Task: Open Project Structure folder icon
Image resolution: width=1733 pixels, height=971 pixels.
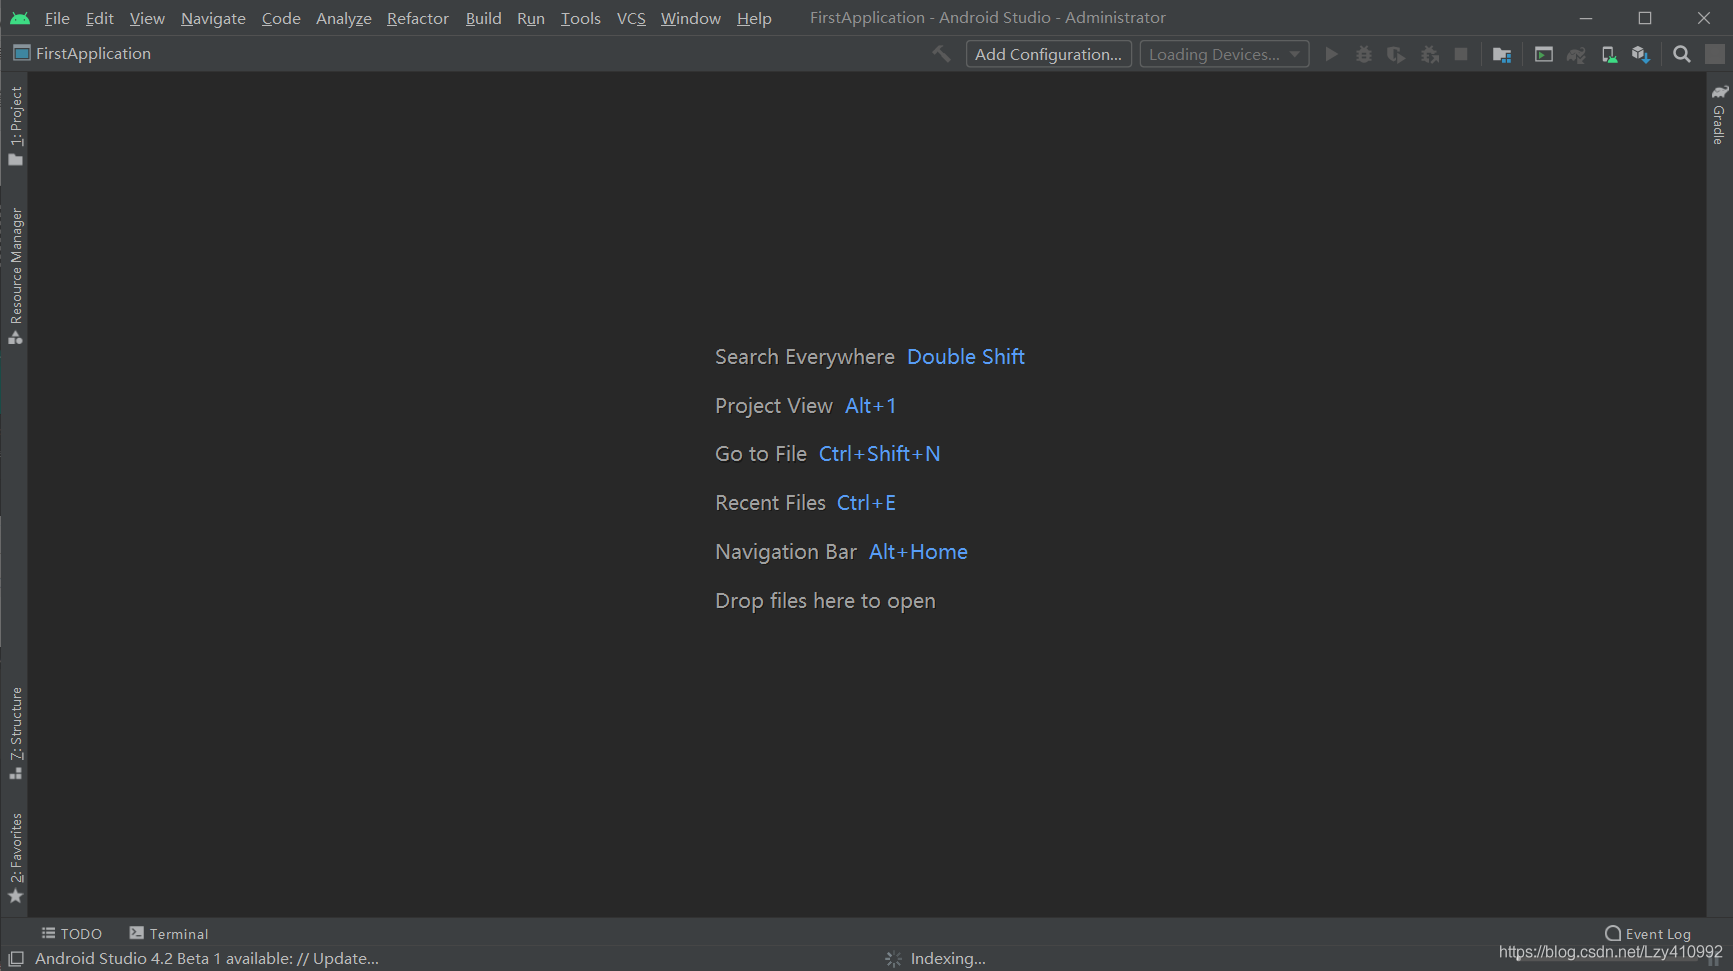Action: [x=1501, y=54]
